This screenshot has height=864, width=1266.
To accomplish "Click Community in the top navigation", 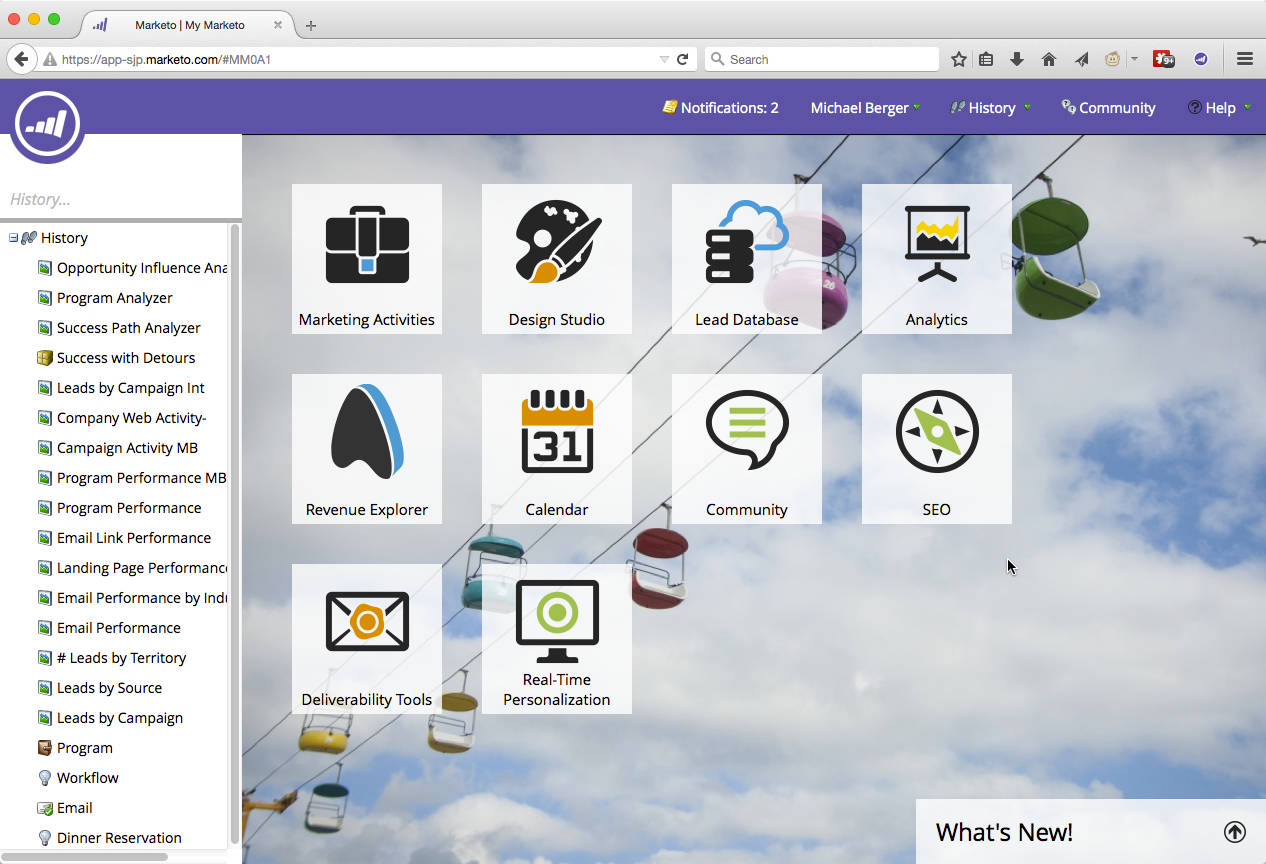I will (1108, 107).
